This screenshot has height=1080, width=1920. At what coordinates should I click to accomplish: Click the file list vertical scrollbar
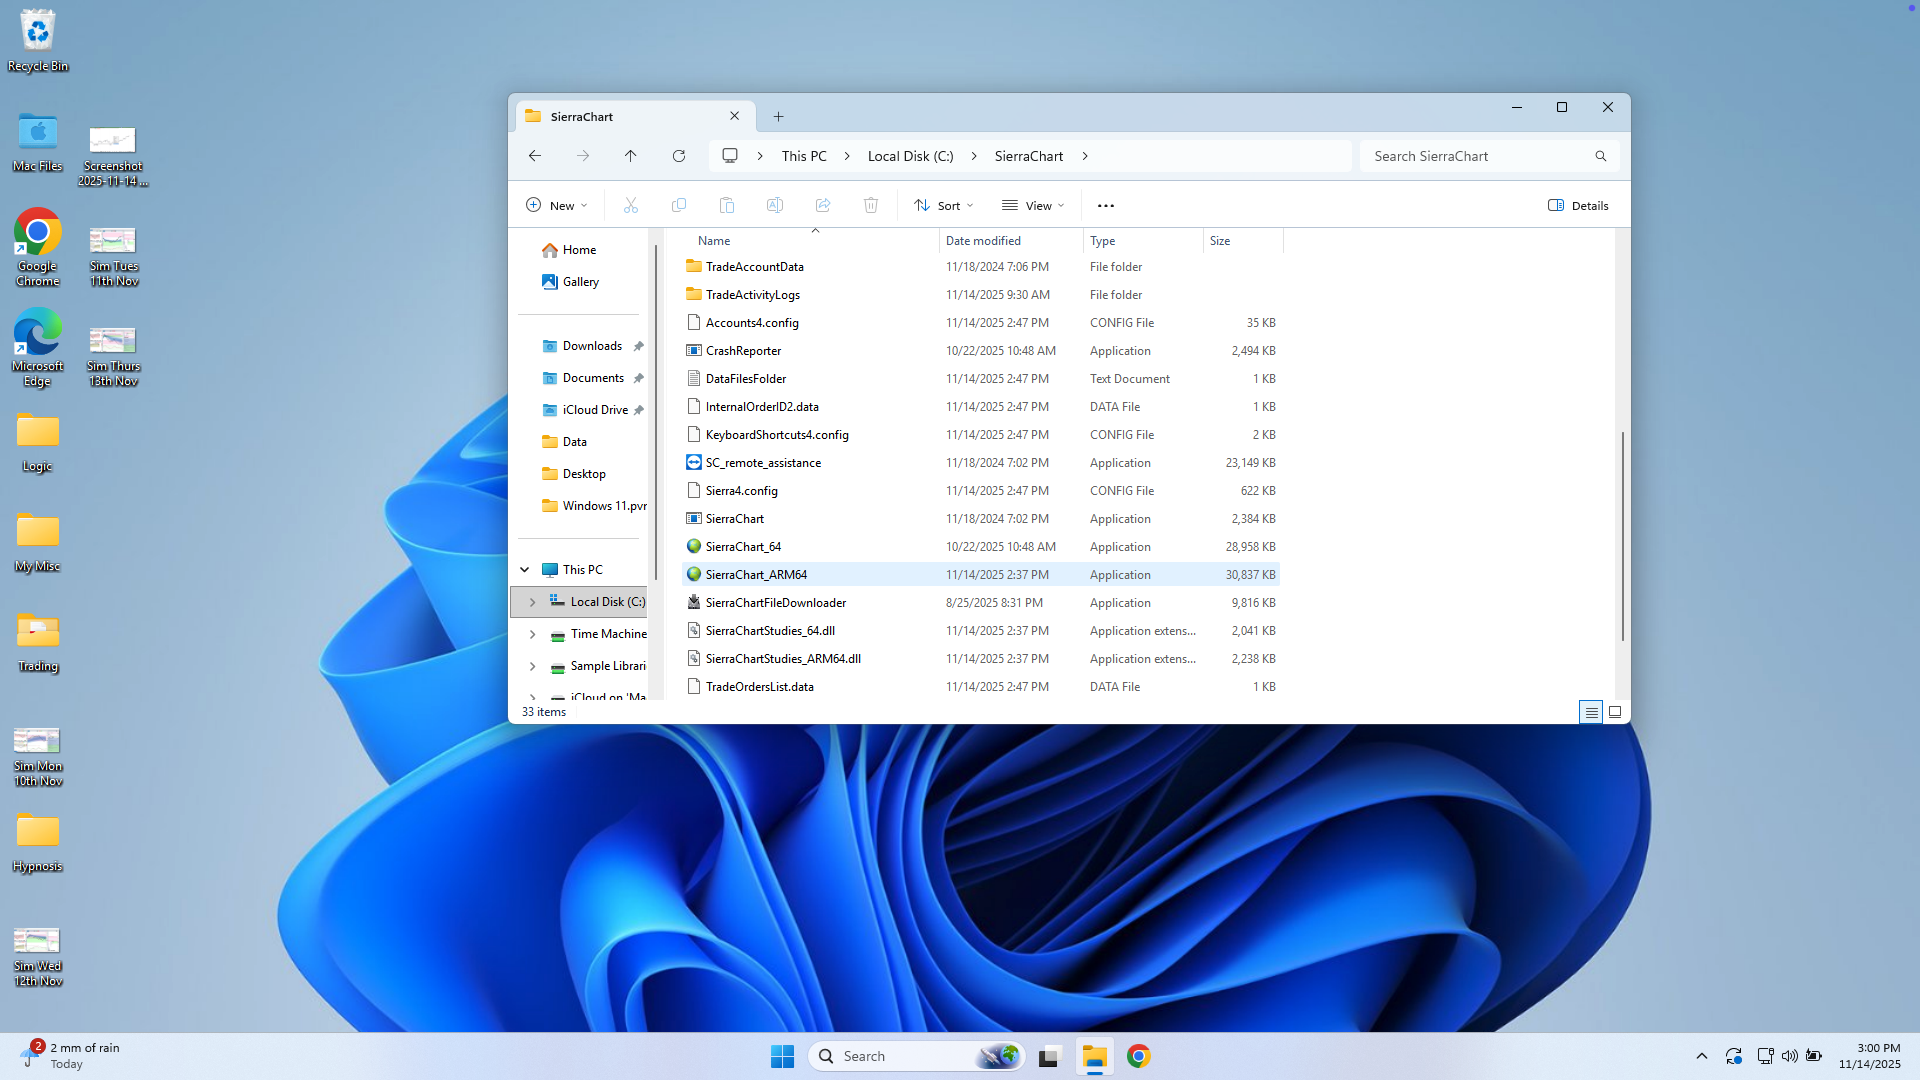(1622, 535)
